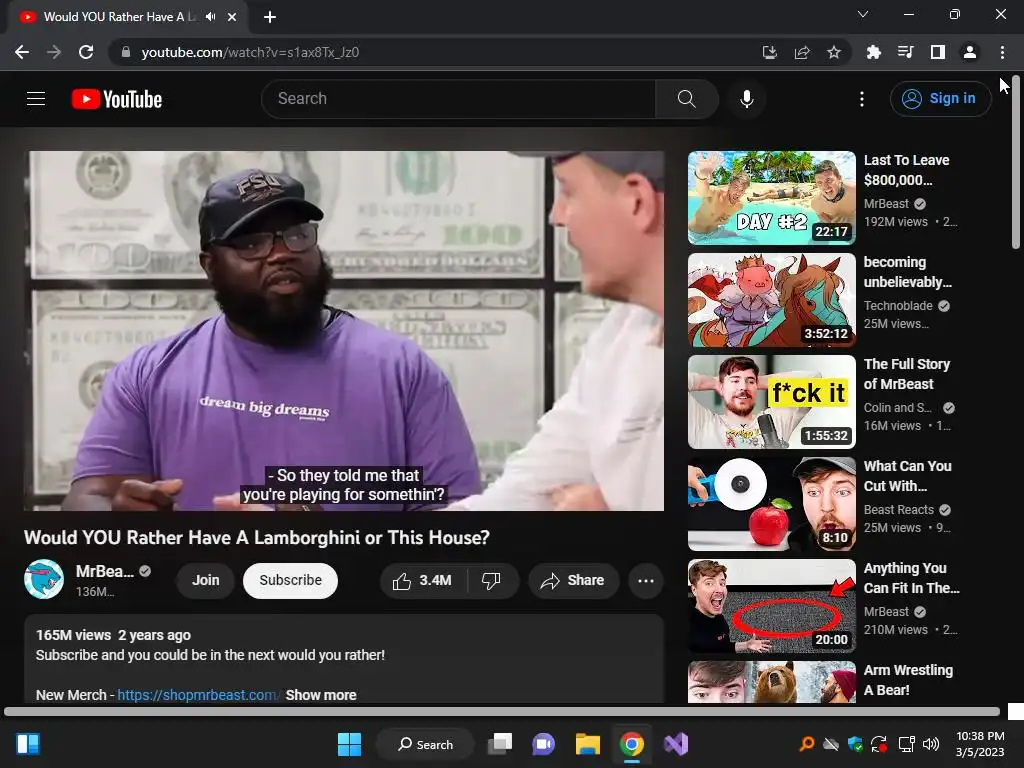Viewport: 1024px width, 768px height.
Task: Open the tab search chevron
Action: [863, 14]
